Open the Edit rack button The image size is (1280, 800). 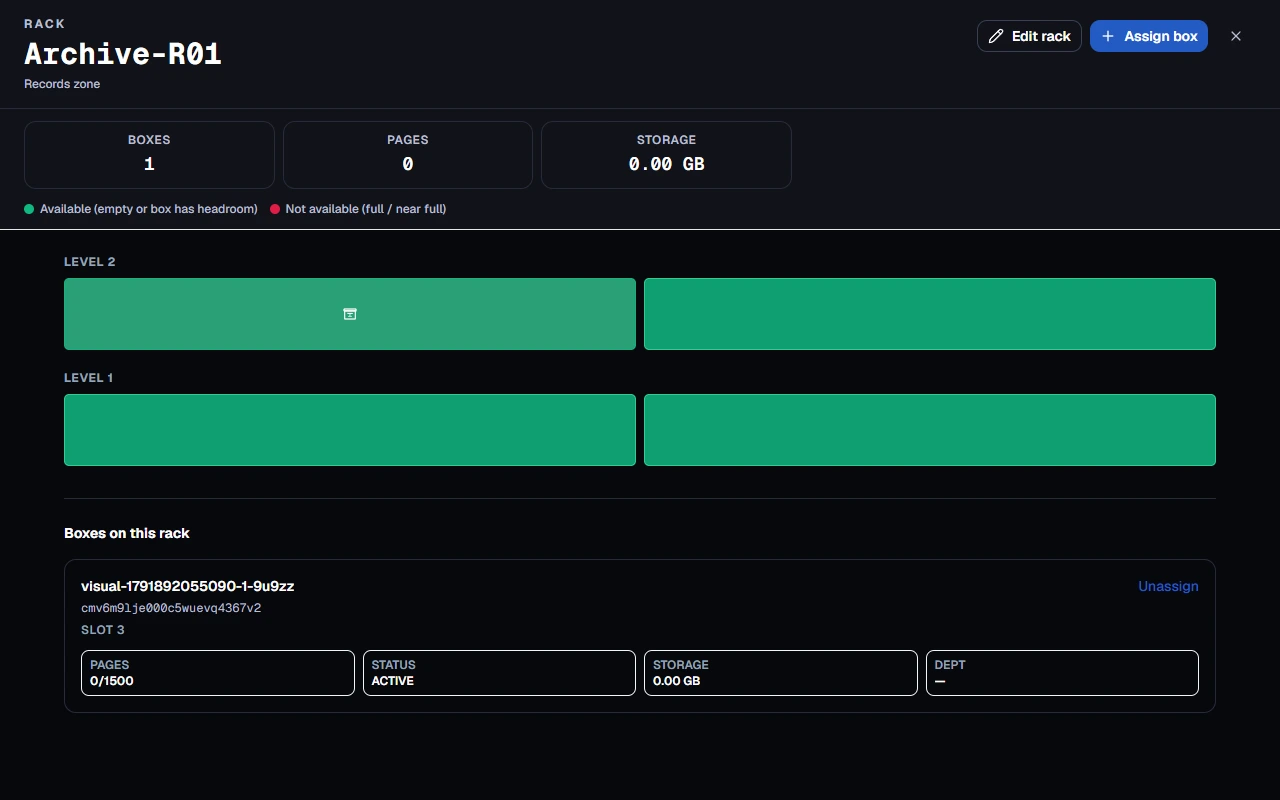pyautogui.click(x=1029, y=36)
